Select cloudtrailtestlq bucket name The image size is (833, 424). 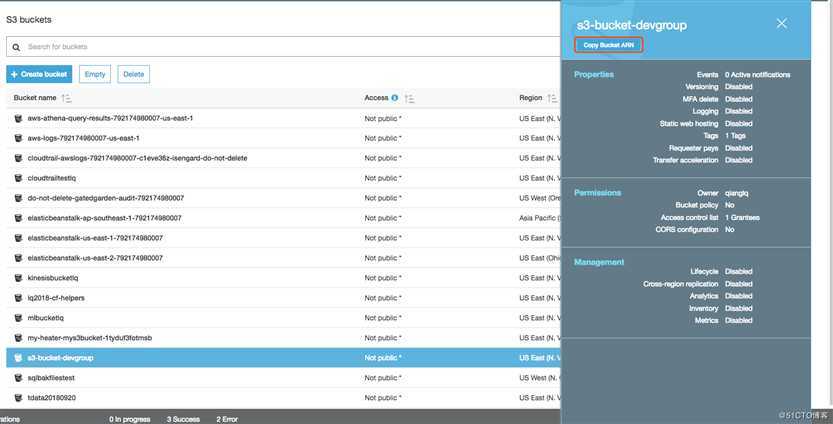[52, 178]
